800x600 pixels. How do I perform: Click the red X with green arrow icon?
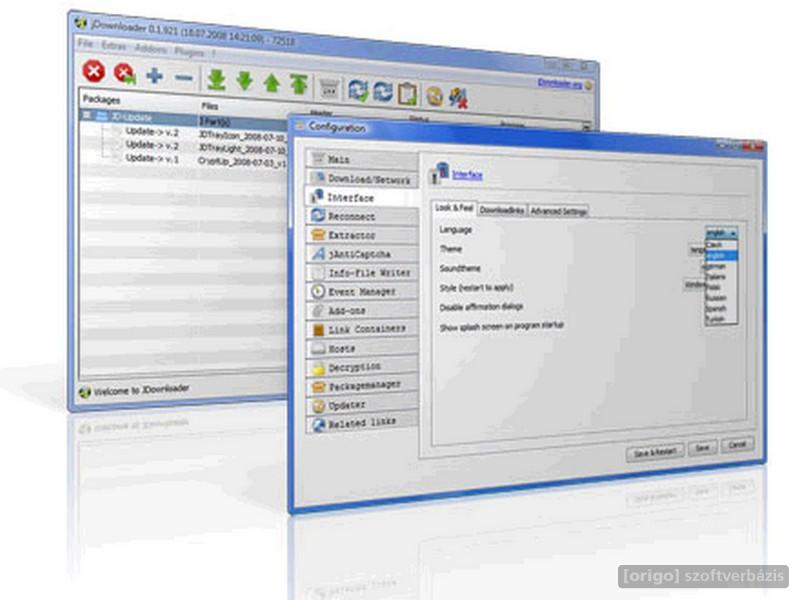click(x=124, y=73)
